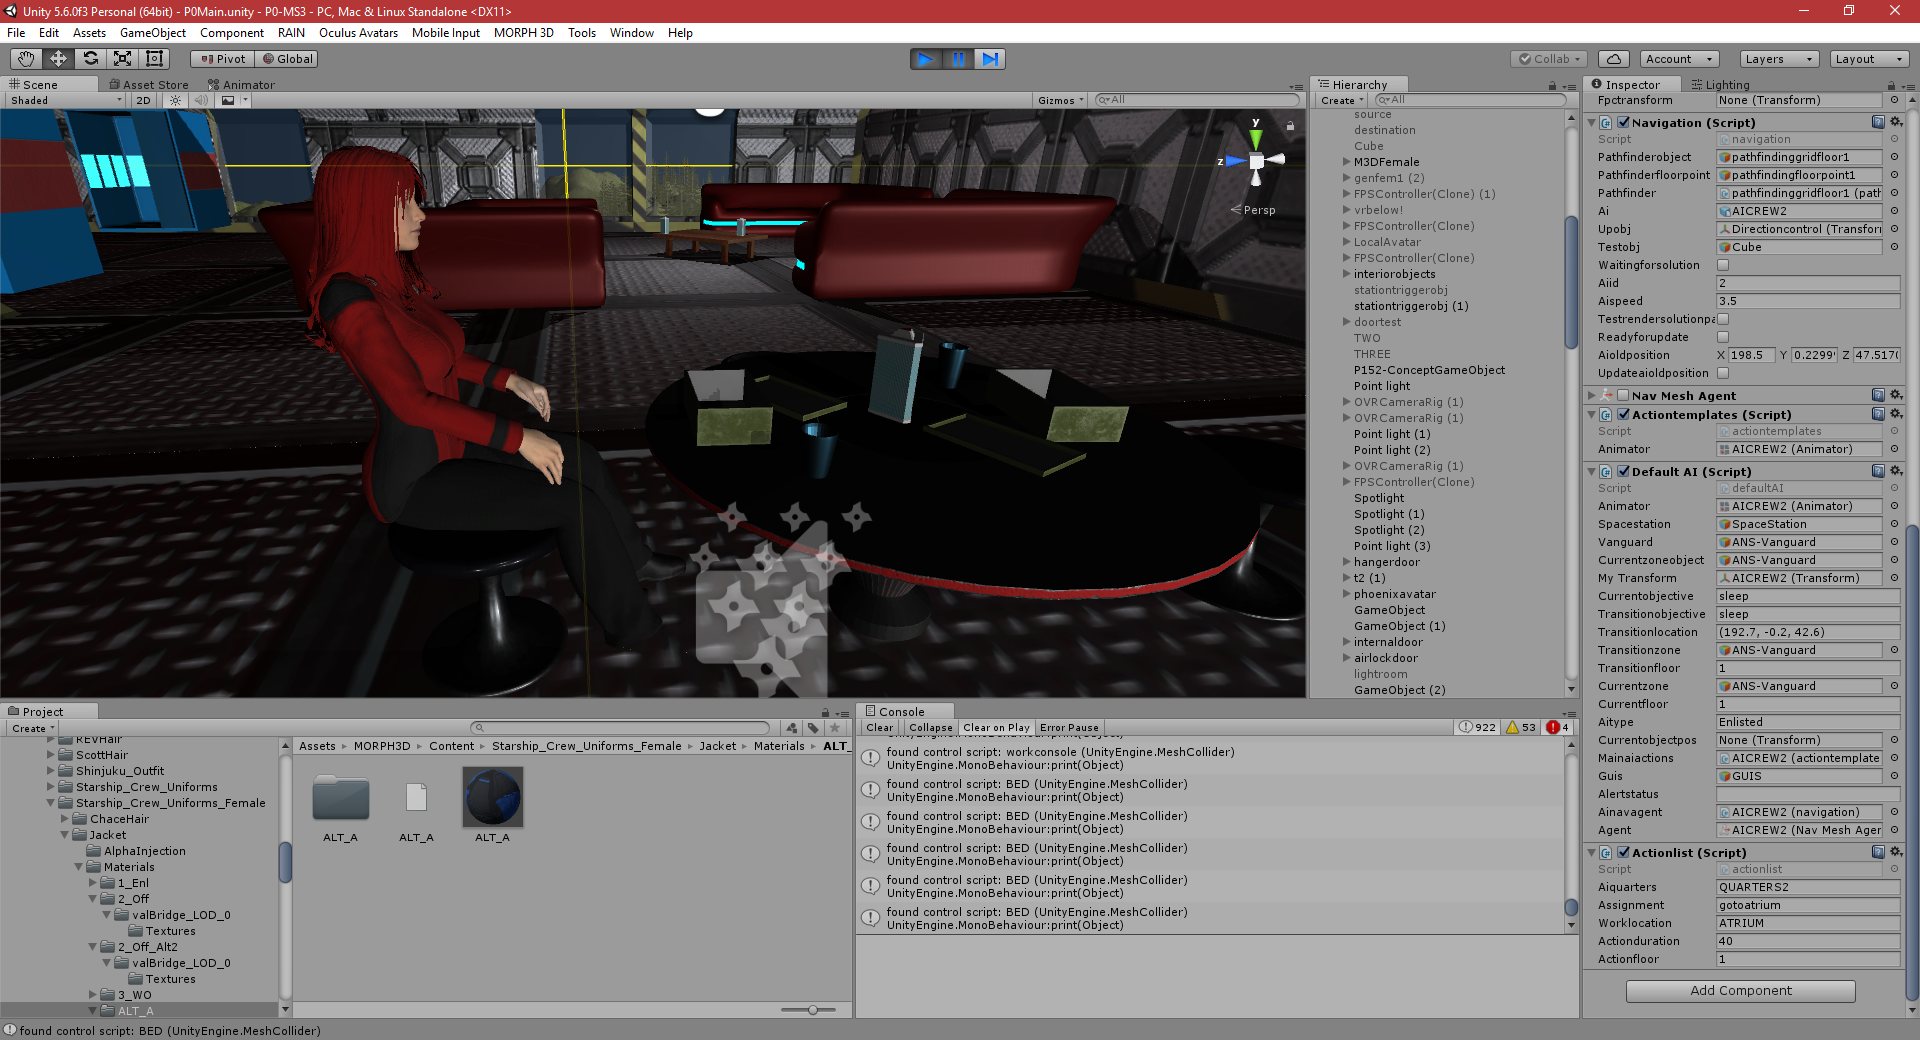Expand the Nav Mesh Agent component
Image resolution: width=1920 pixels, height=1040 pixels.
[x=1592, y=395]
